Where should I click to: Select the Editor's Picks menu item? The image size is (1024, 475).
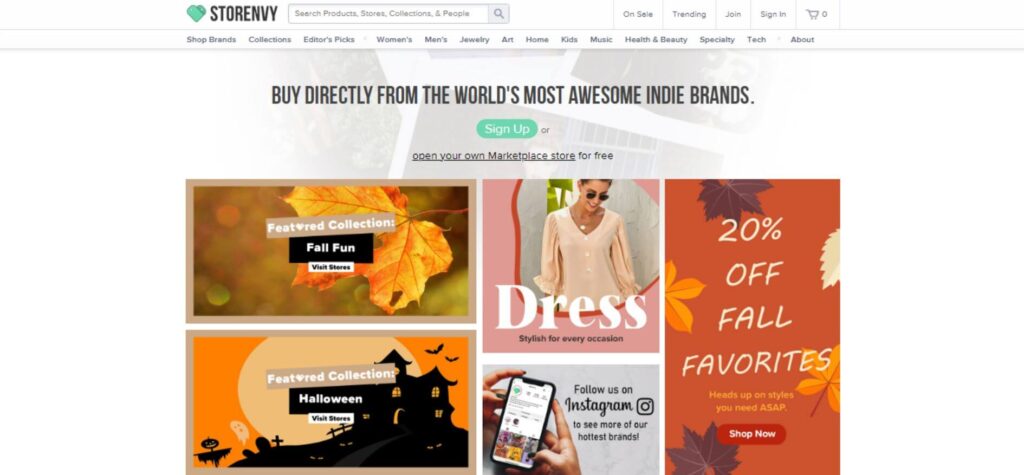tap(328, 39)
